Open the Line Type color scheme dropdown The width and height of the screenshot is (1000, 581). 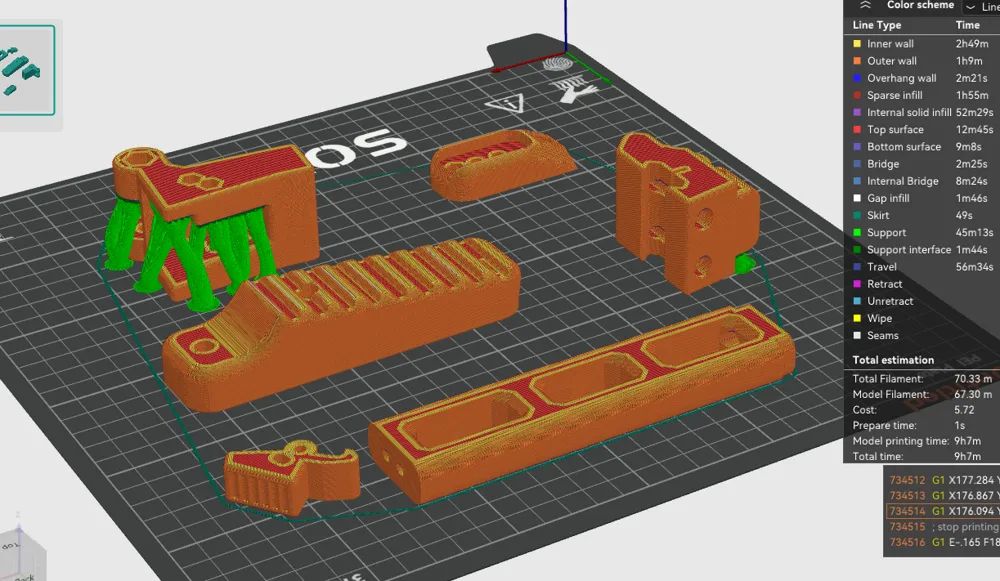click(x=982, y=6)
